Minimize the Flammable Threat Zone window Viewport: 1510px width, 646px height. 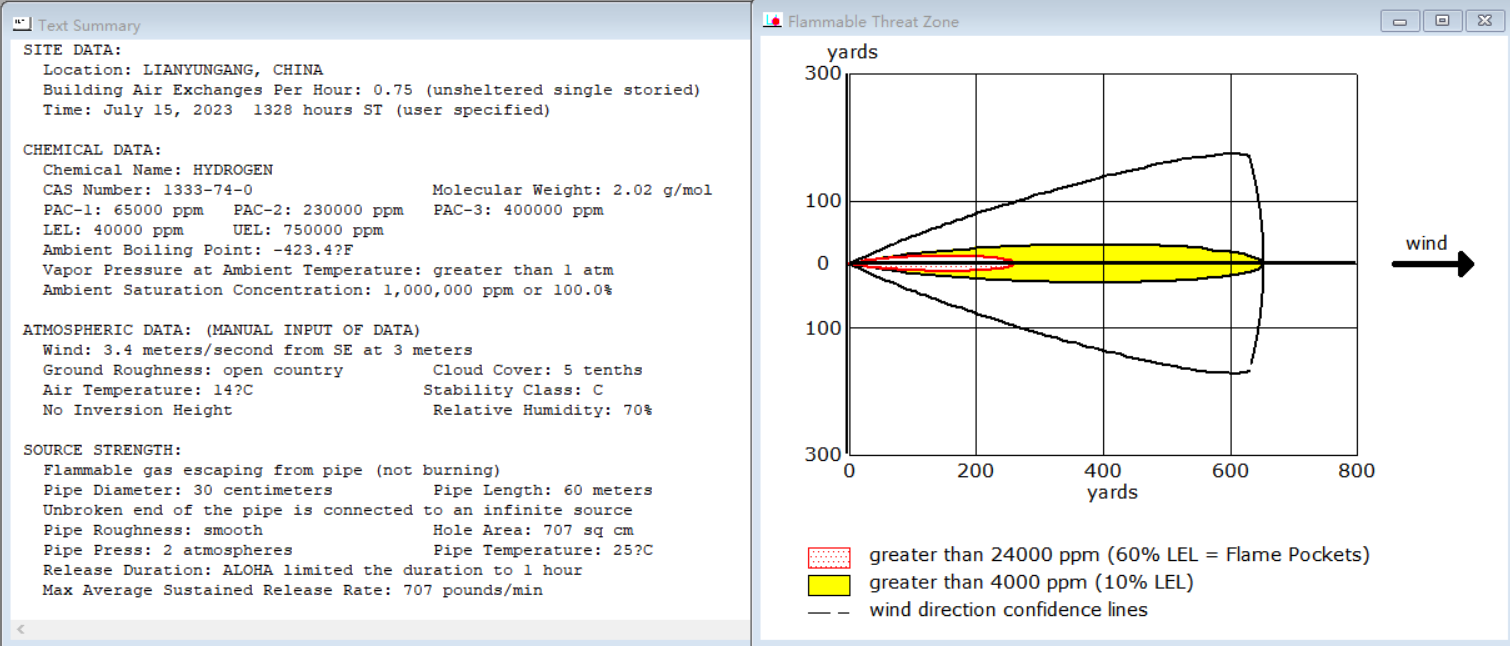coord(1400,21)
